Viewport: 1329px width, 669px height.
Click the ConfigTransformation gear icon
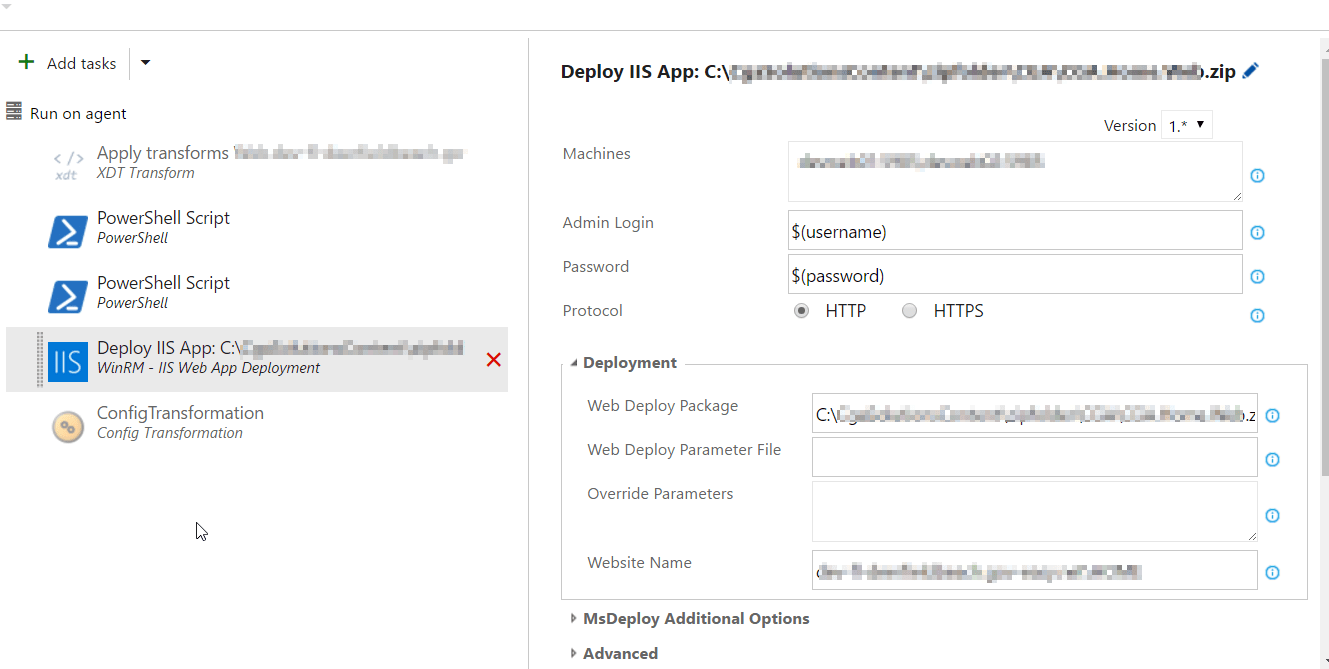(x=68, y=427)
